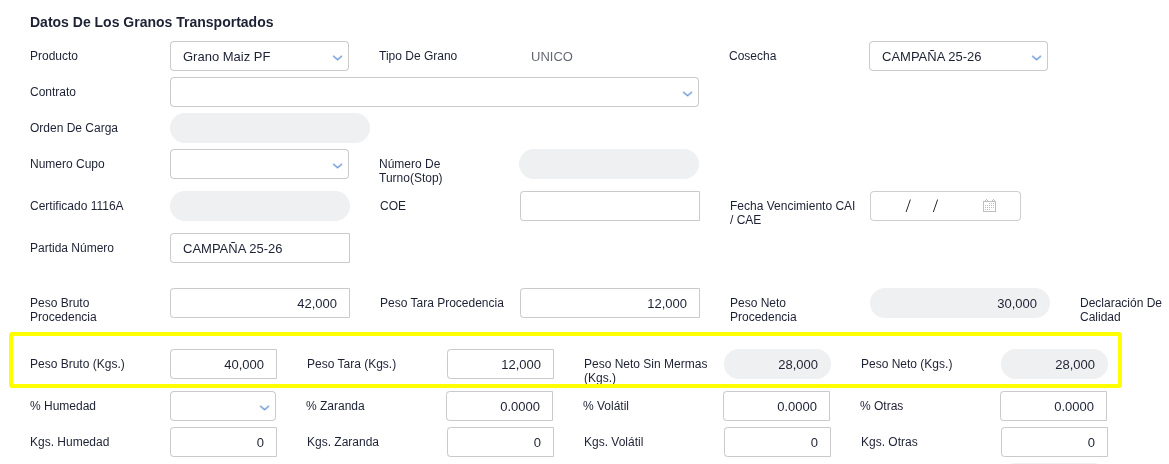This screenshot has height=464, width=1169.
Task: Expand the Contrato dropdown
Action: [x=434, y=93]
